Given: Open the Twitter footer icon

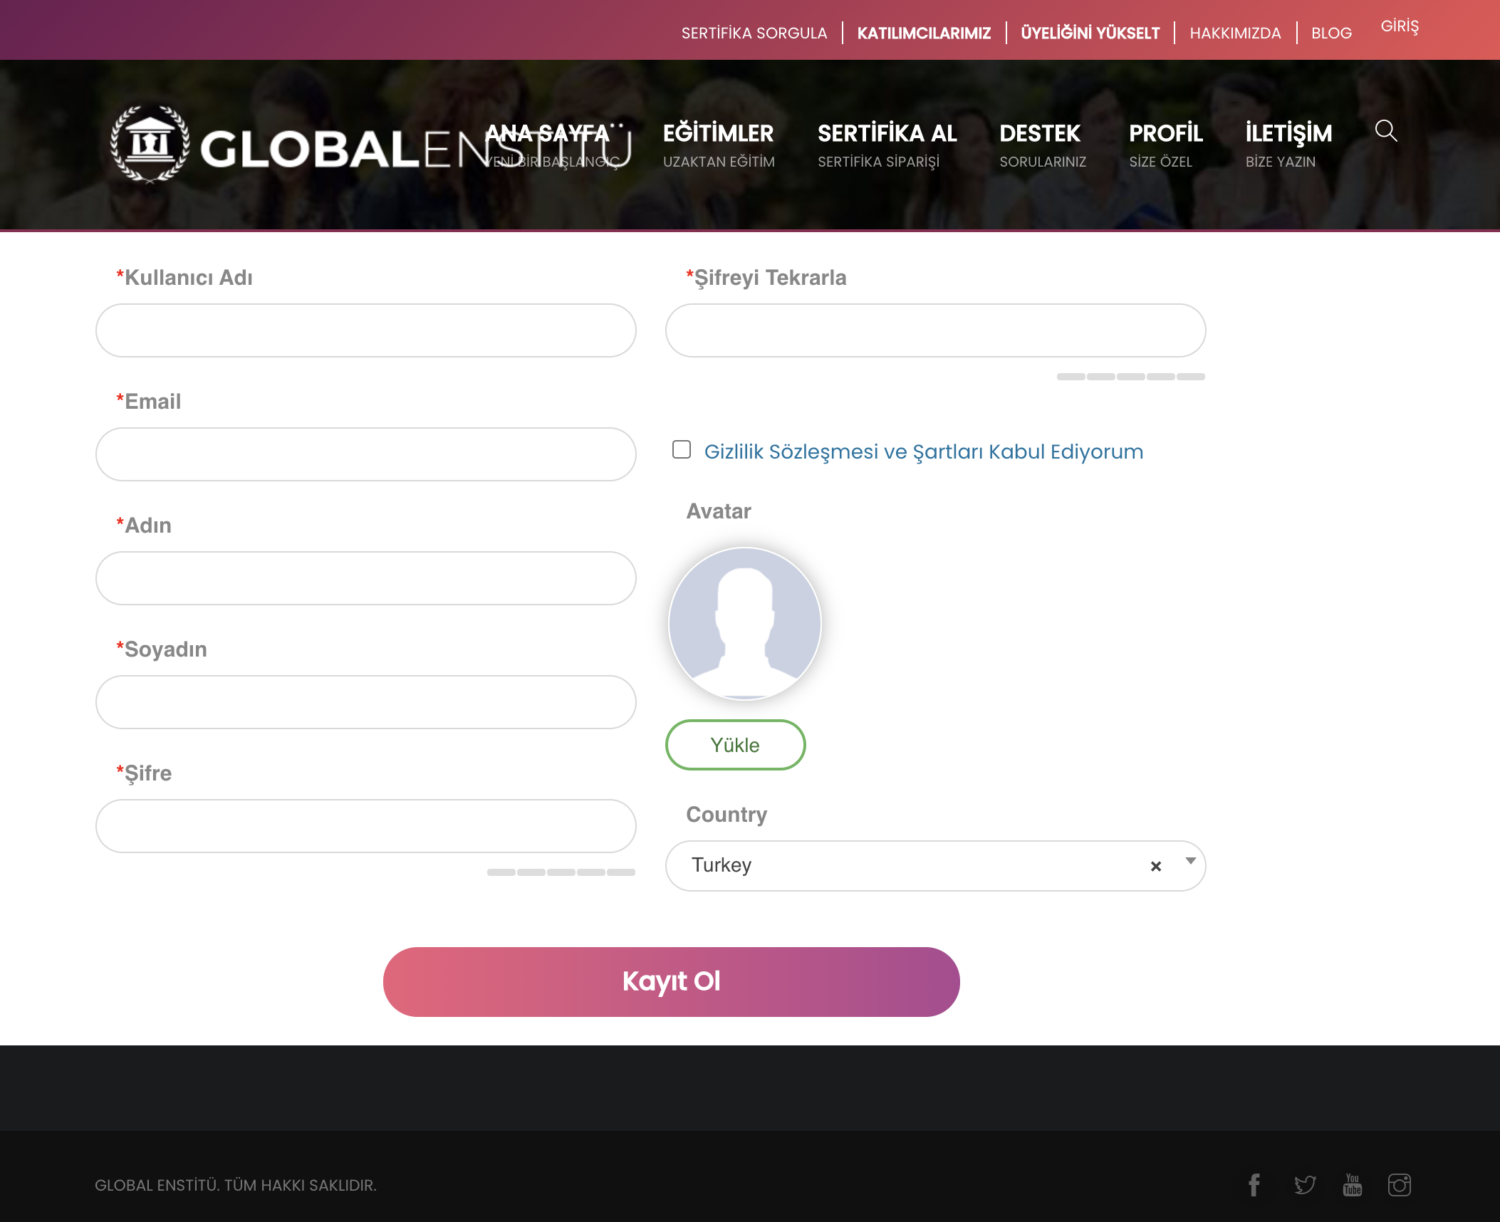Looking at the screenshot, I should [x=1304, y=1185].
